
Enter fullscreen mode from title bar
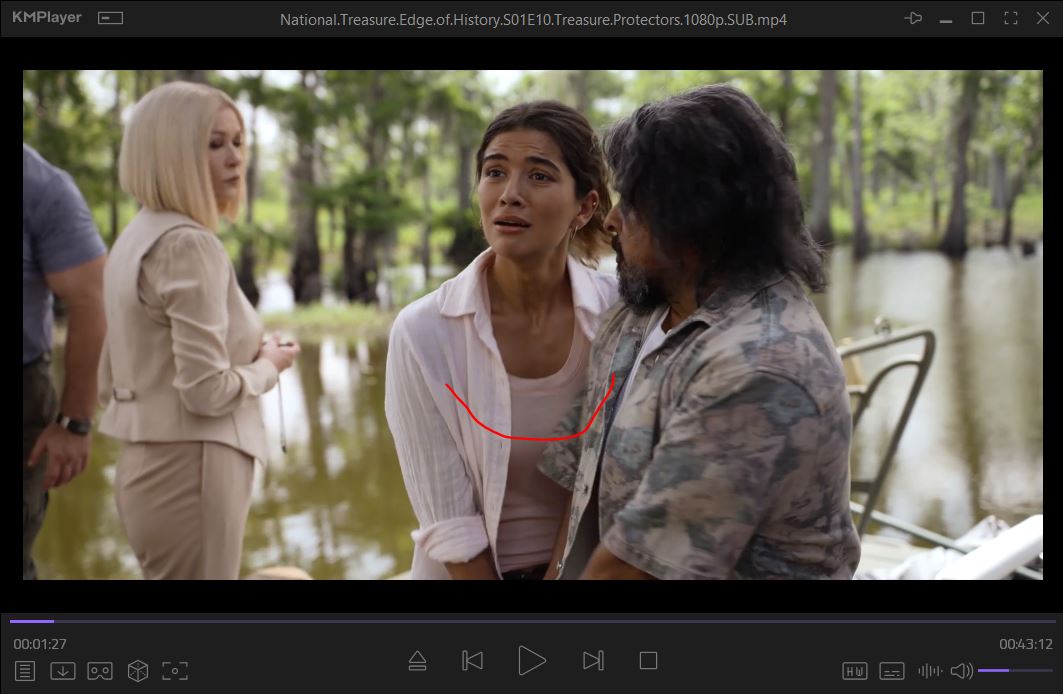click(x=1011, y=18)
